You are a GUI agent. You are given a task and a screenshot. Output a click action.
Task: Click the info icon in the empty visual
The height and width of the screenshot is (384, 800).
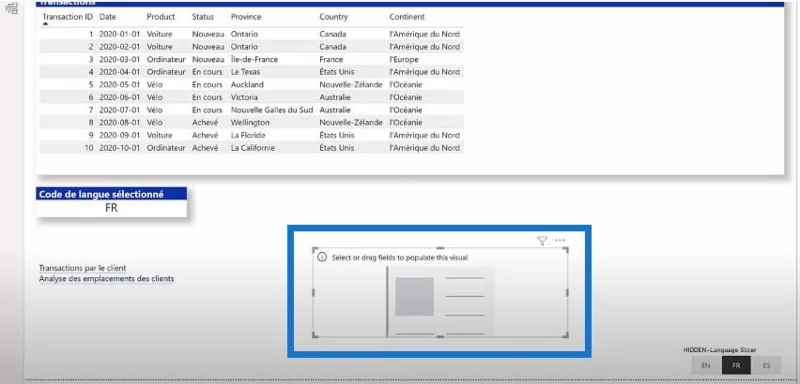322,258
